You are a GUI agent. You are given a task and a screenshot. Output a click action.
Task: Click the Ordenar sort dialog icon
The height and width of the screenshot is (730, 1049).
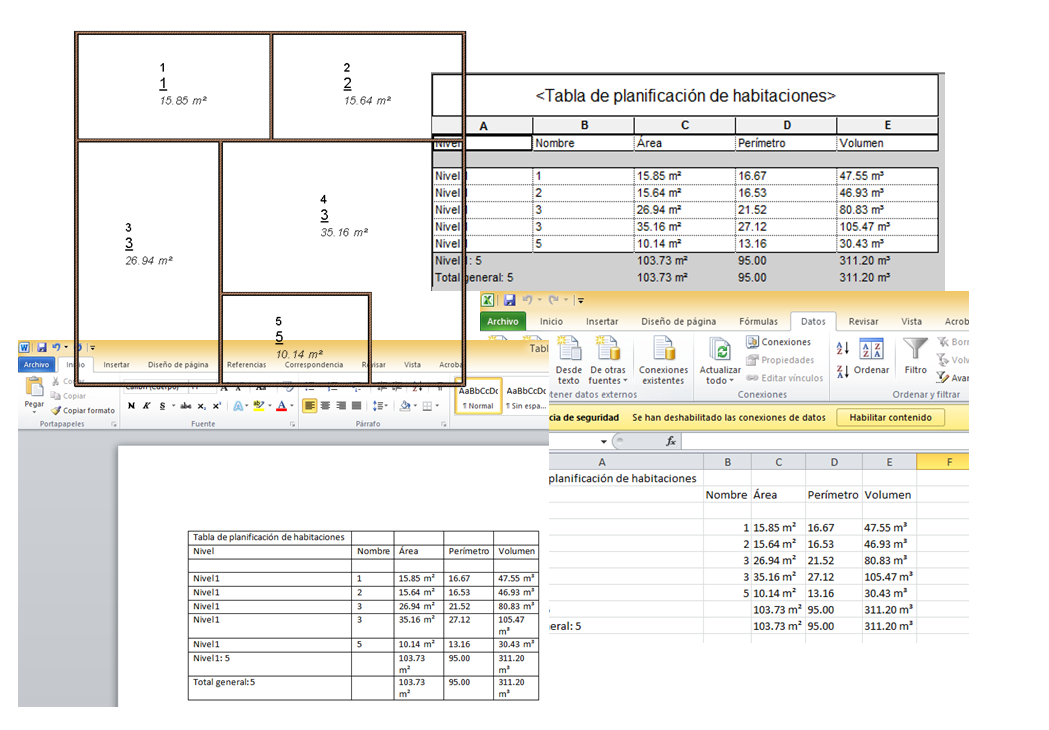click(871, 350)
